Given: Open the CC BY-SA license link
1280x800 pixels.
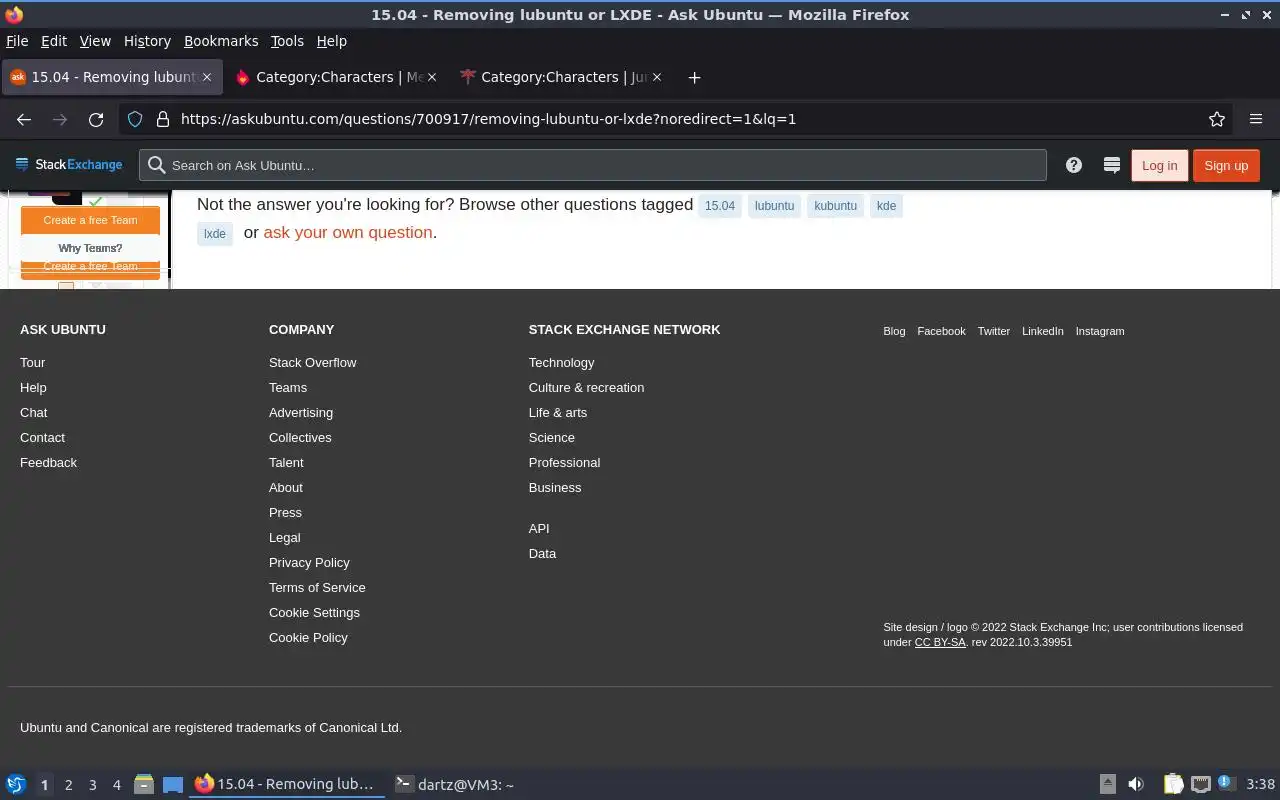Looking at the screenshot, I should tap(940, 642).
